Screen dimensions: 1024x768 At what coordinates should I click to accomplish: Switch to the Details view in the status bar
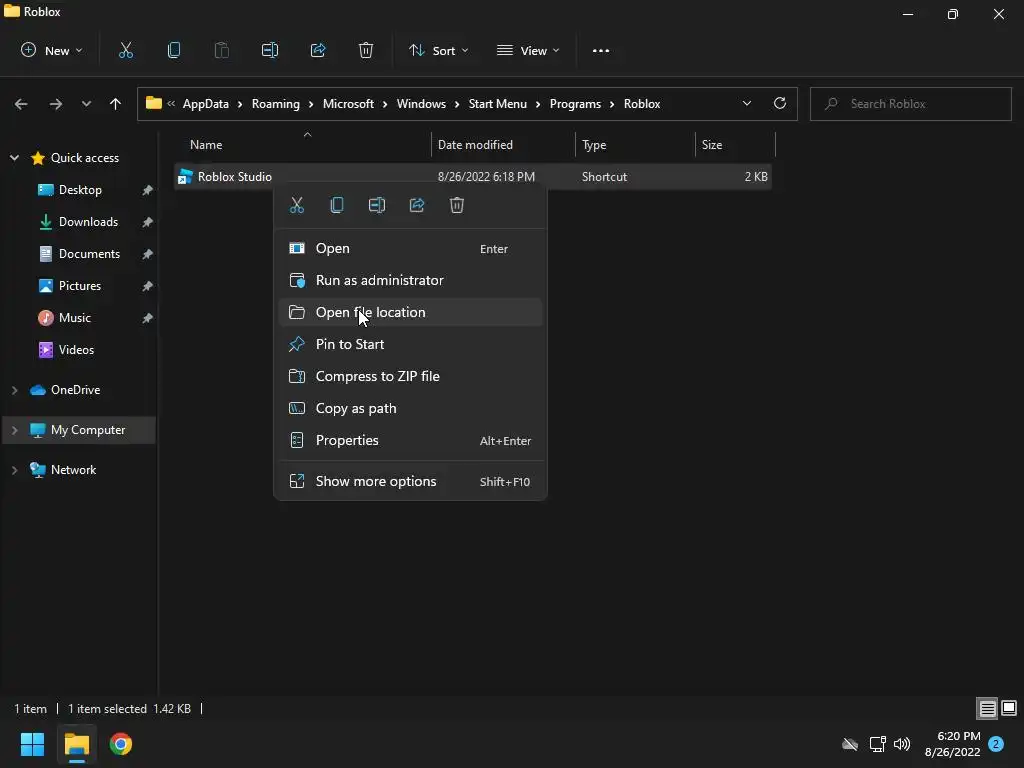[x=987, y=708]
